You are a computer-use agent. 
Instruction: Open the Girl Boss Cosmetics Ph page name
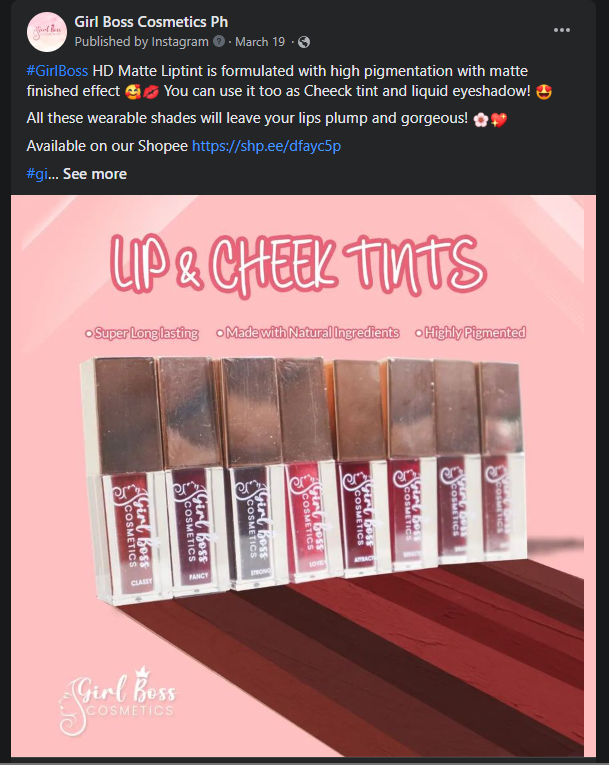point(151,22)
